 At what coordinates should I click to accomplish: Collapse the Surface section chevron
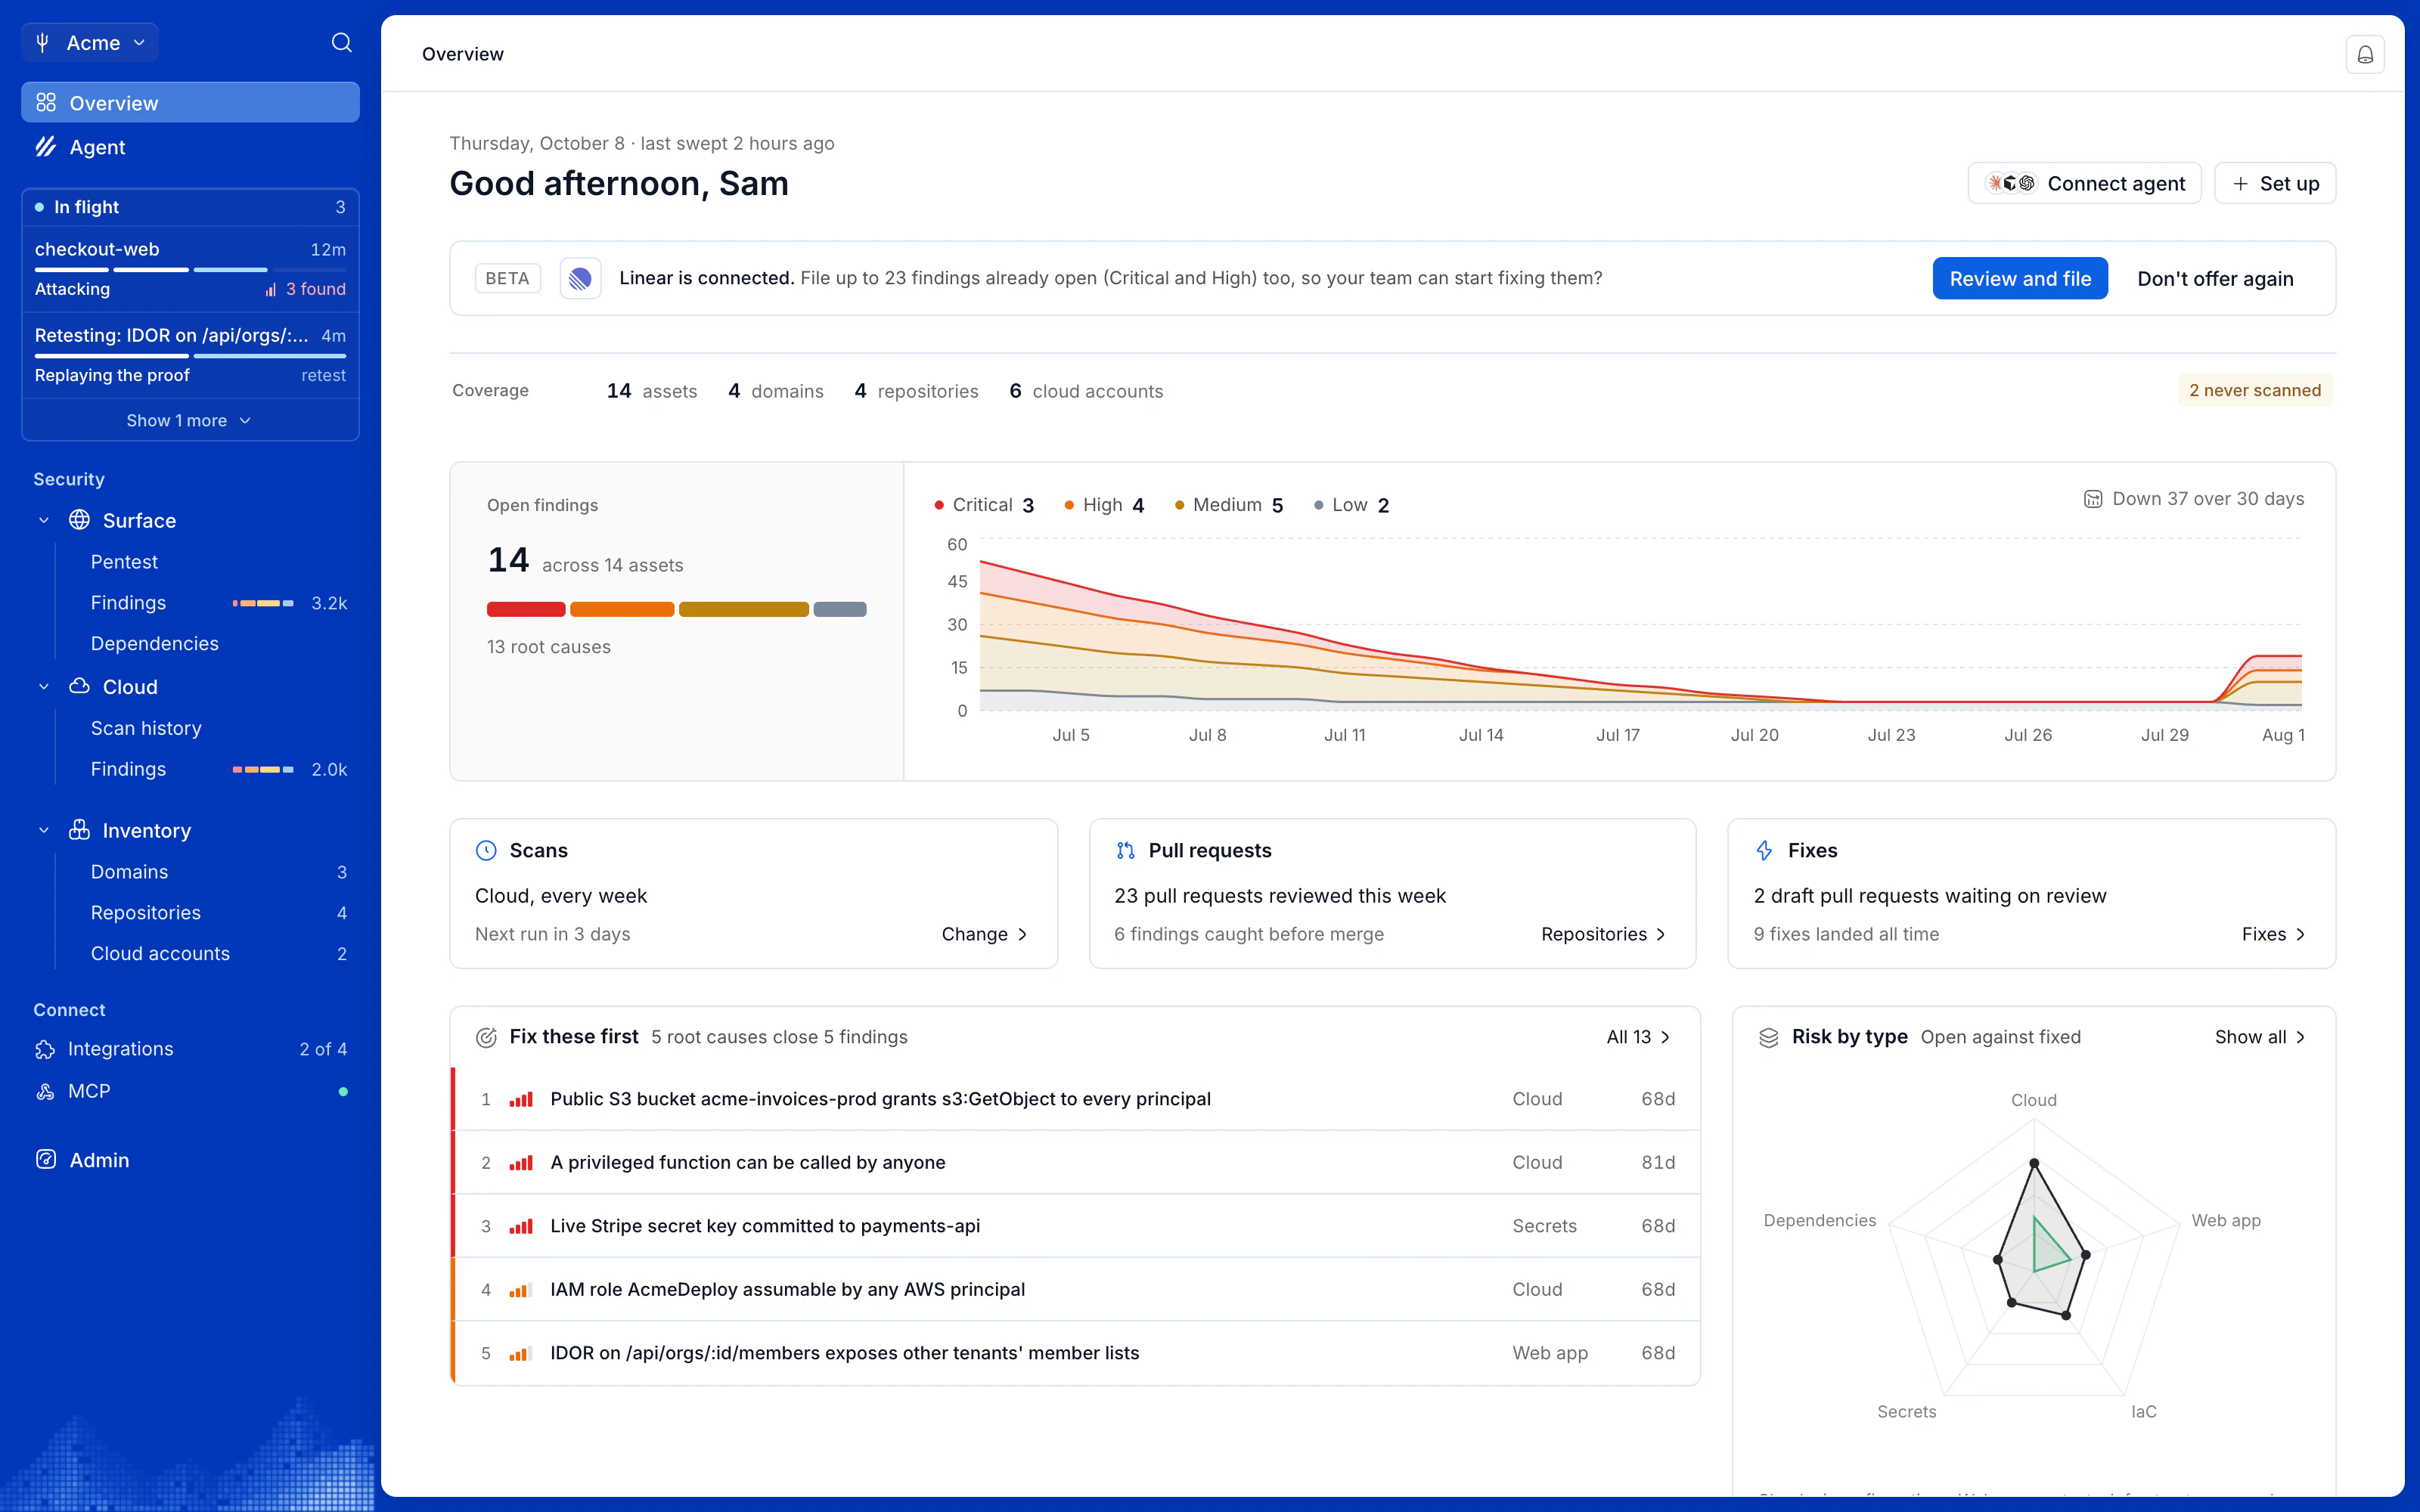pos(43,520)
